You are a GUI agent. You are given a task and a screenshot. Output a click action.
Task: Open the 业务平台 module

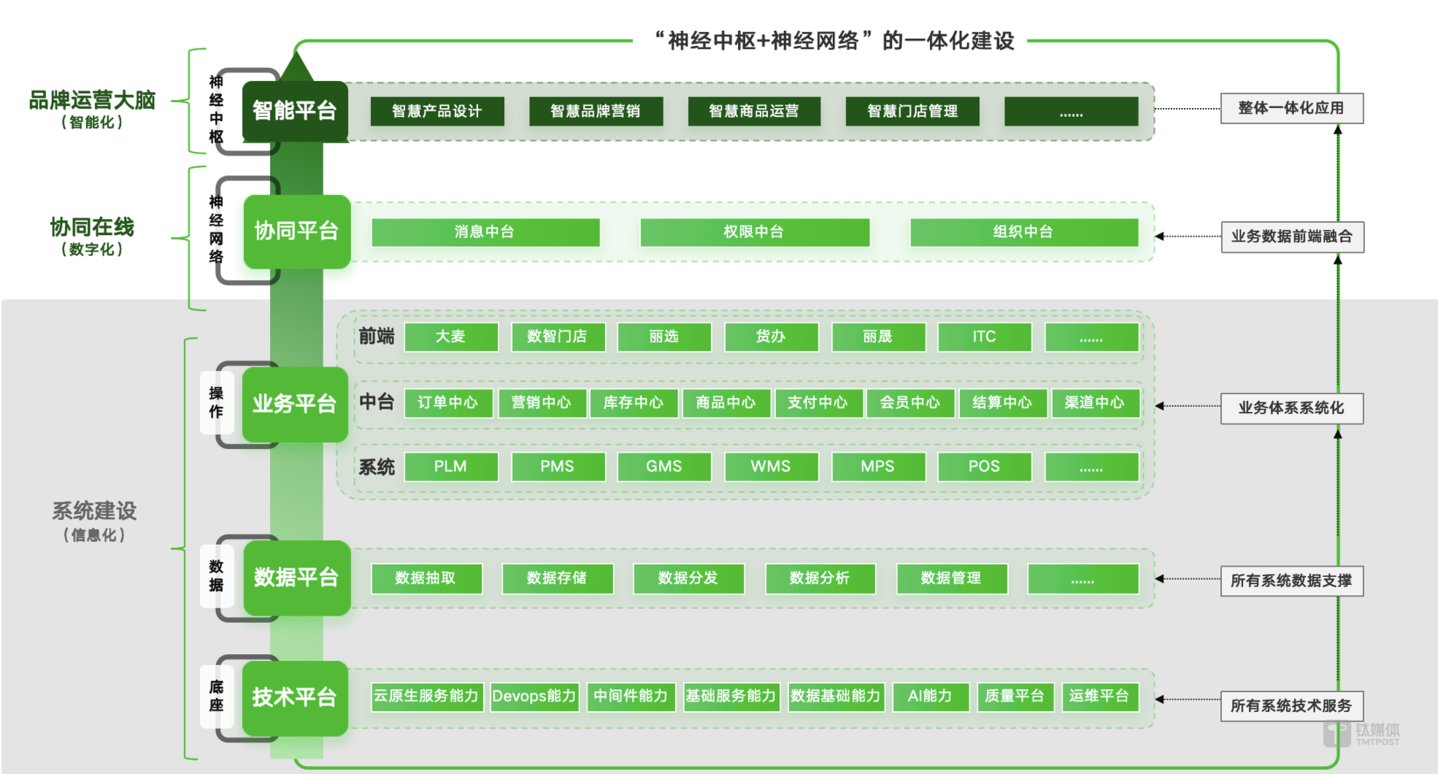coord(293,403)
